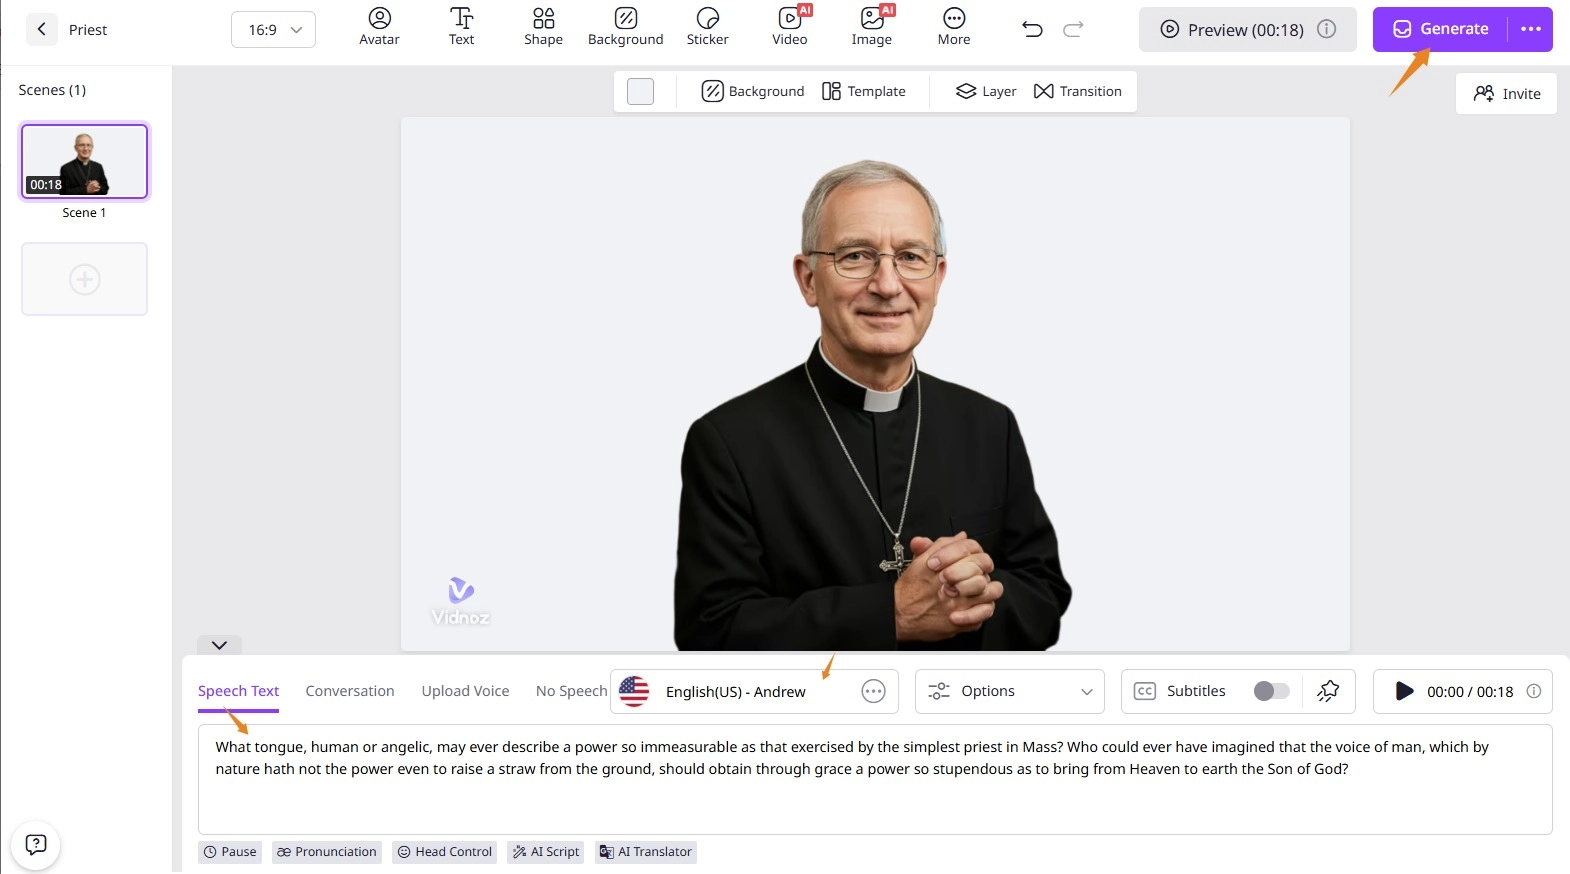The width and height of the screenshot is (1570, 874).
Task: Open Template in the canvas toolbar
Action: coord(863,91)
